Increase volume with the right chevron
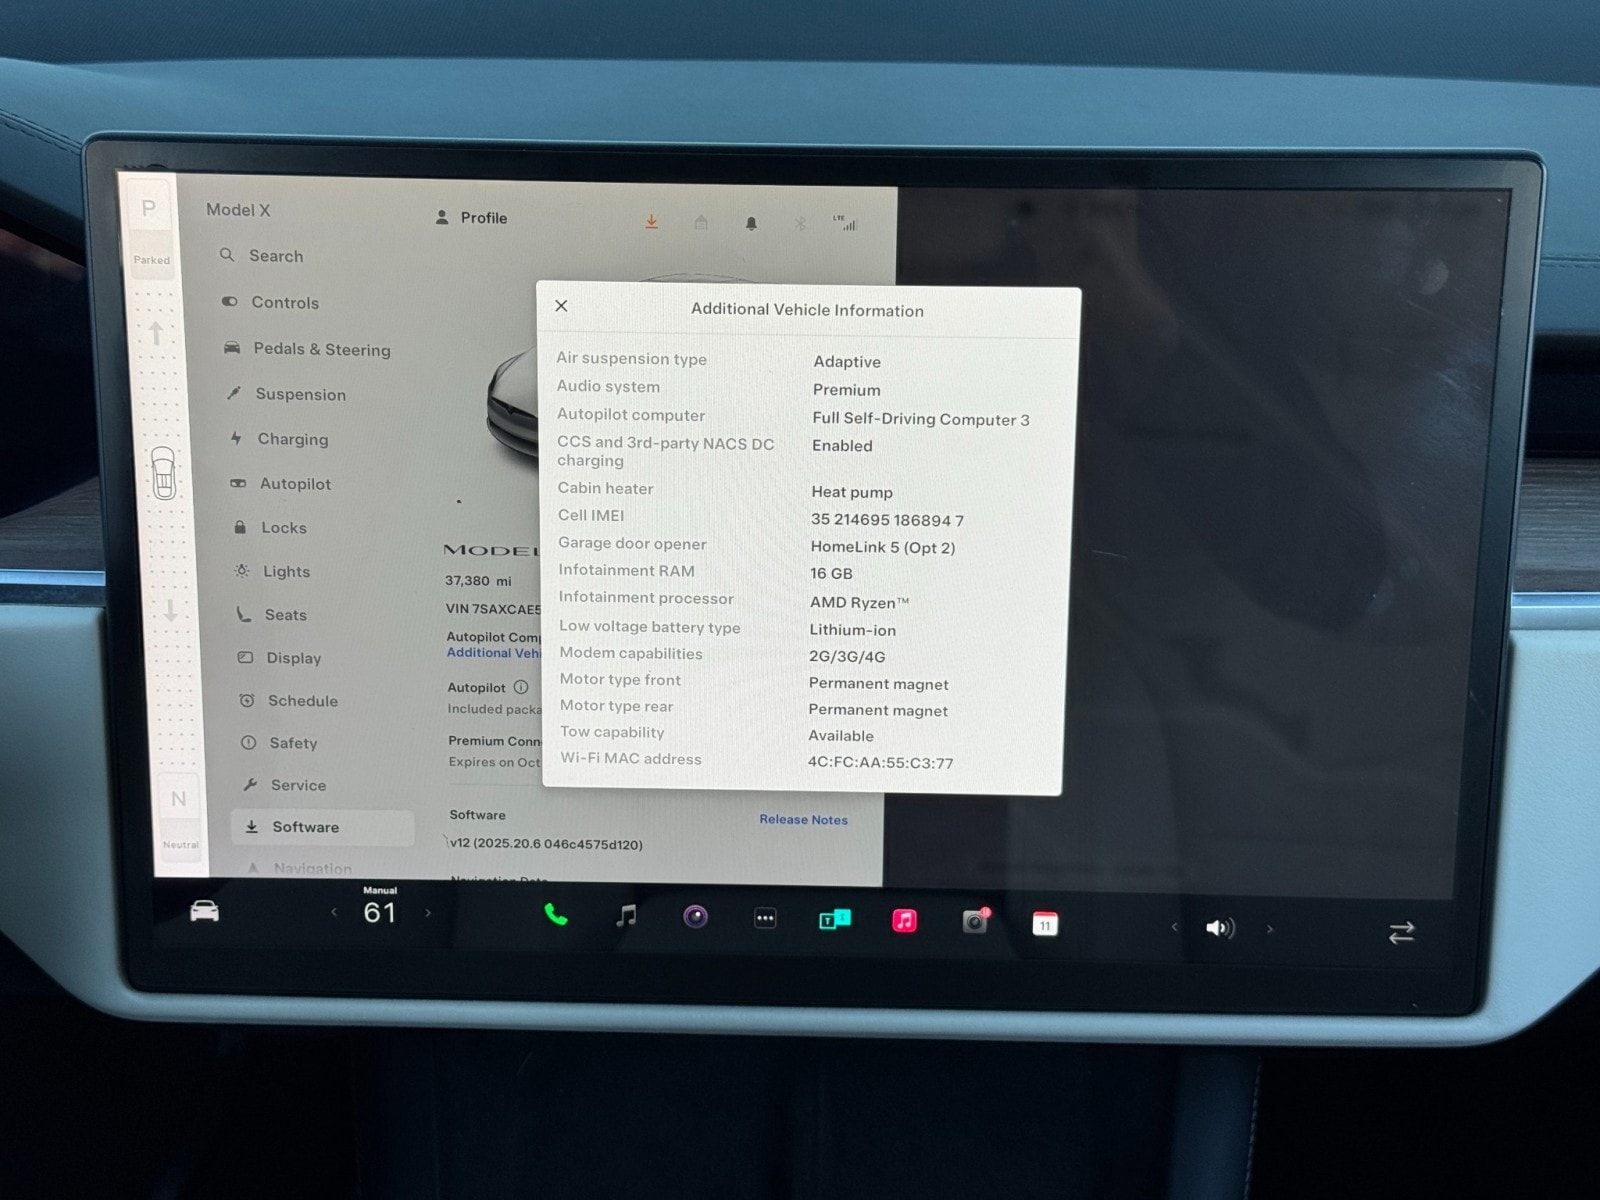 tap(1270, 929)
